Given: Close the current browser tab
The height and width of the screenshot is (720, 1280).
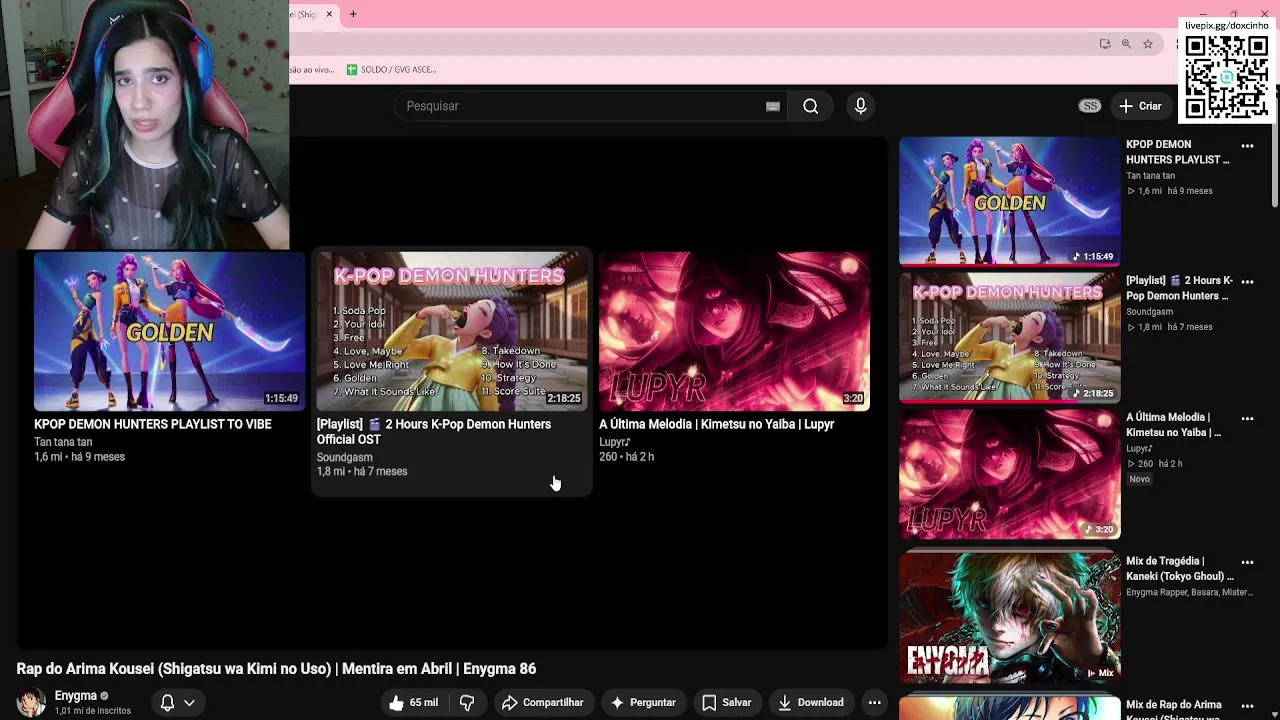Looking at the screenshot, I should click(329, 14).
